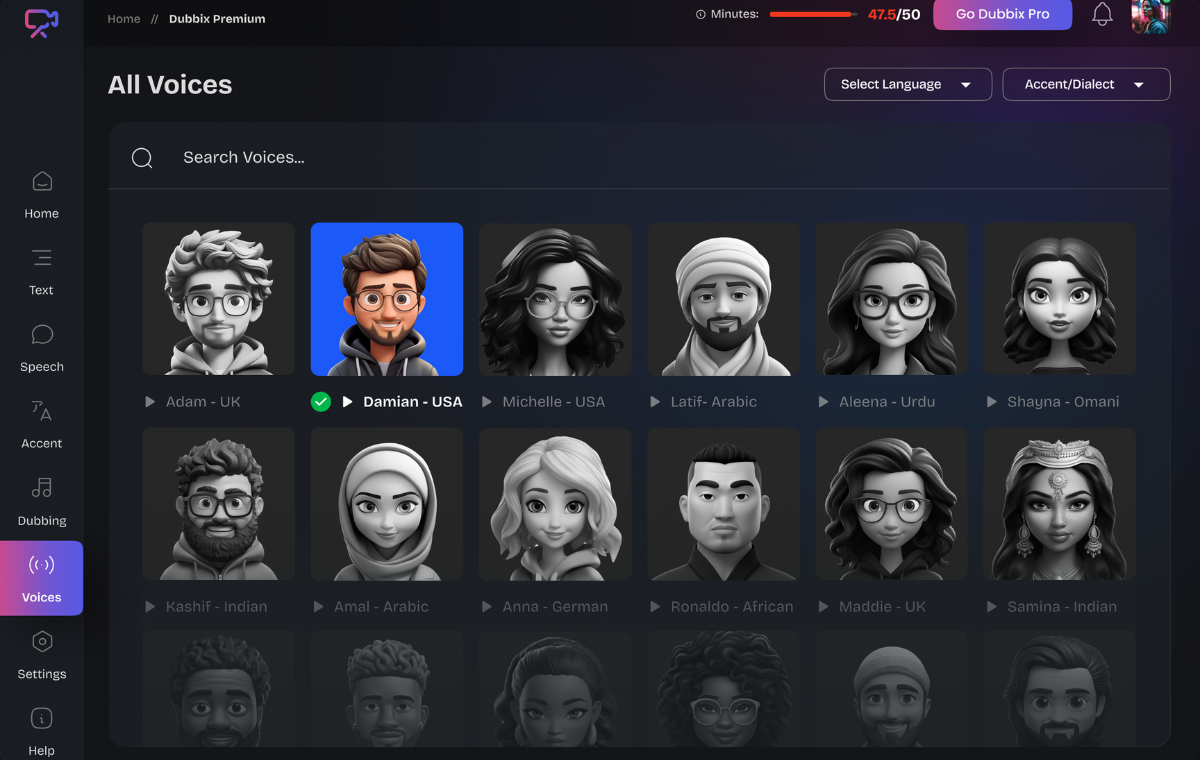
Task: Click the Home breadcrumb link
Action: pos(124,19)
